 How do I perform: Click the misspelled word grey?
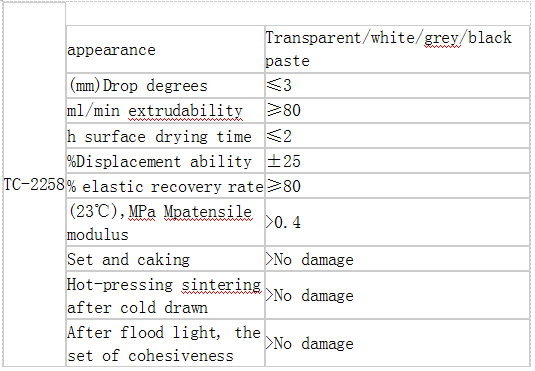click(x=442, y=38)
